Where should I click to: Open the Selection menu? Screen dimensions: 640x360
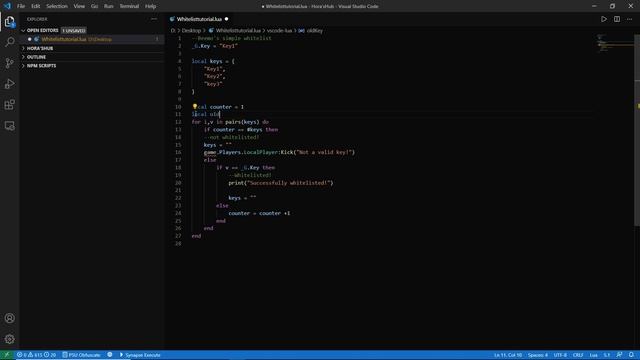tap(57, 6)
